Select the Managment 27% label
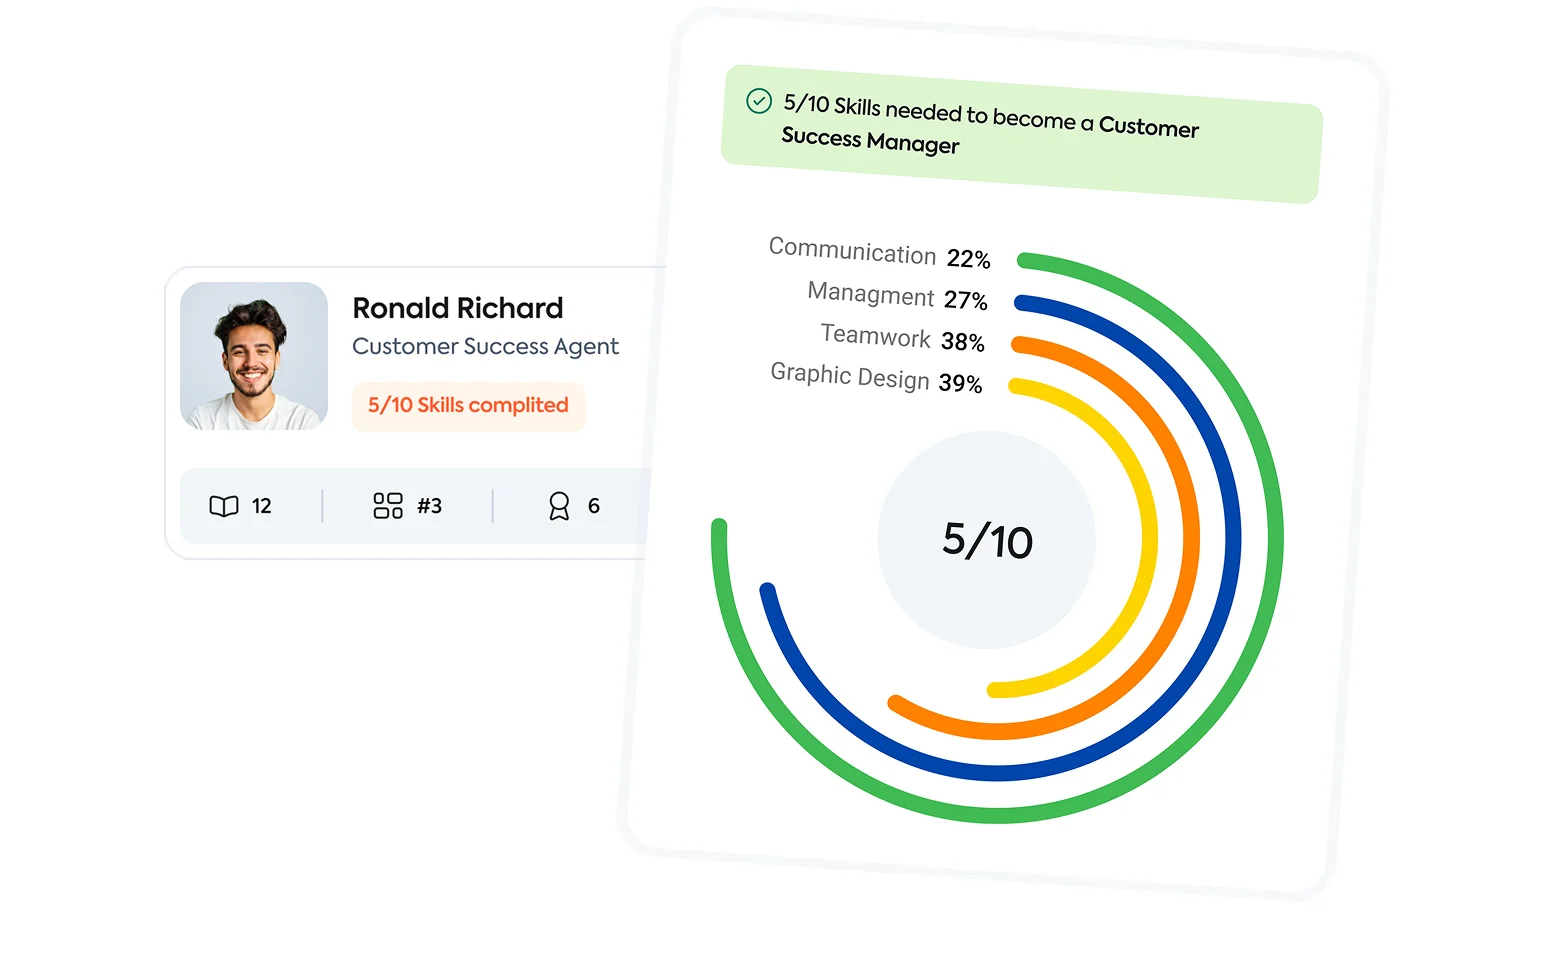The image size is (1556, 960). pos(897,296)
